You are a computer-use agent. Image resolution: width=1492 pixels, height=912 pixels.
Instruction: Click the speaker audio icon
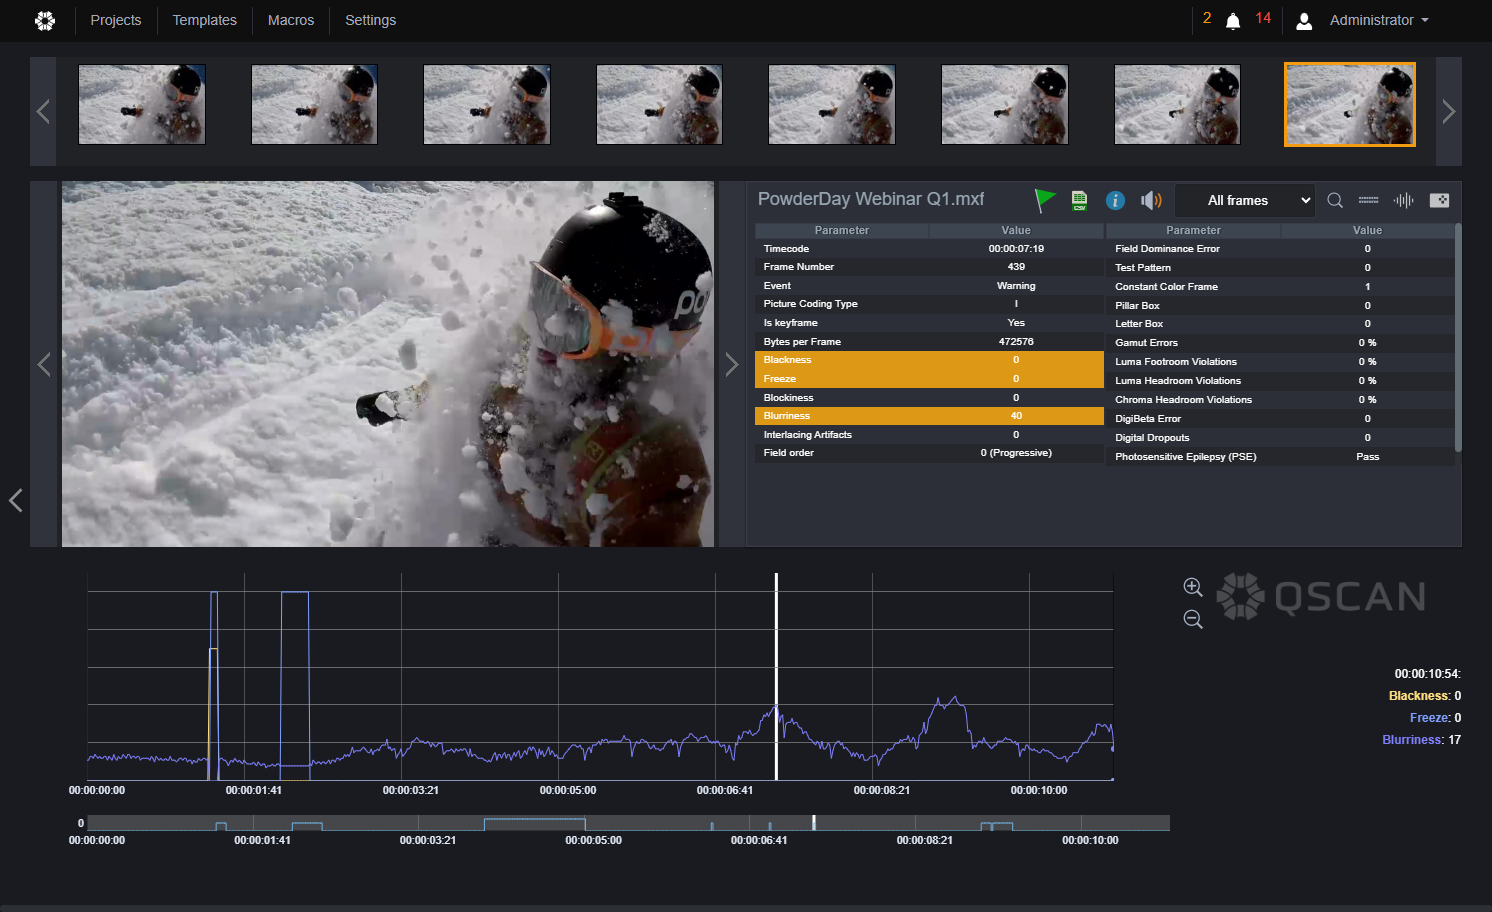(x=1151, y=200)
